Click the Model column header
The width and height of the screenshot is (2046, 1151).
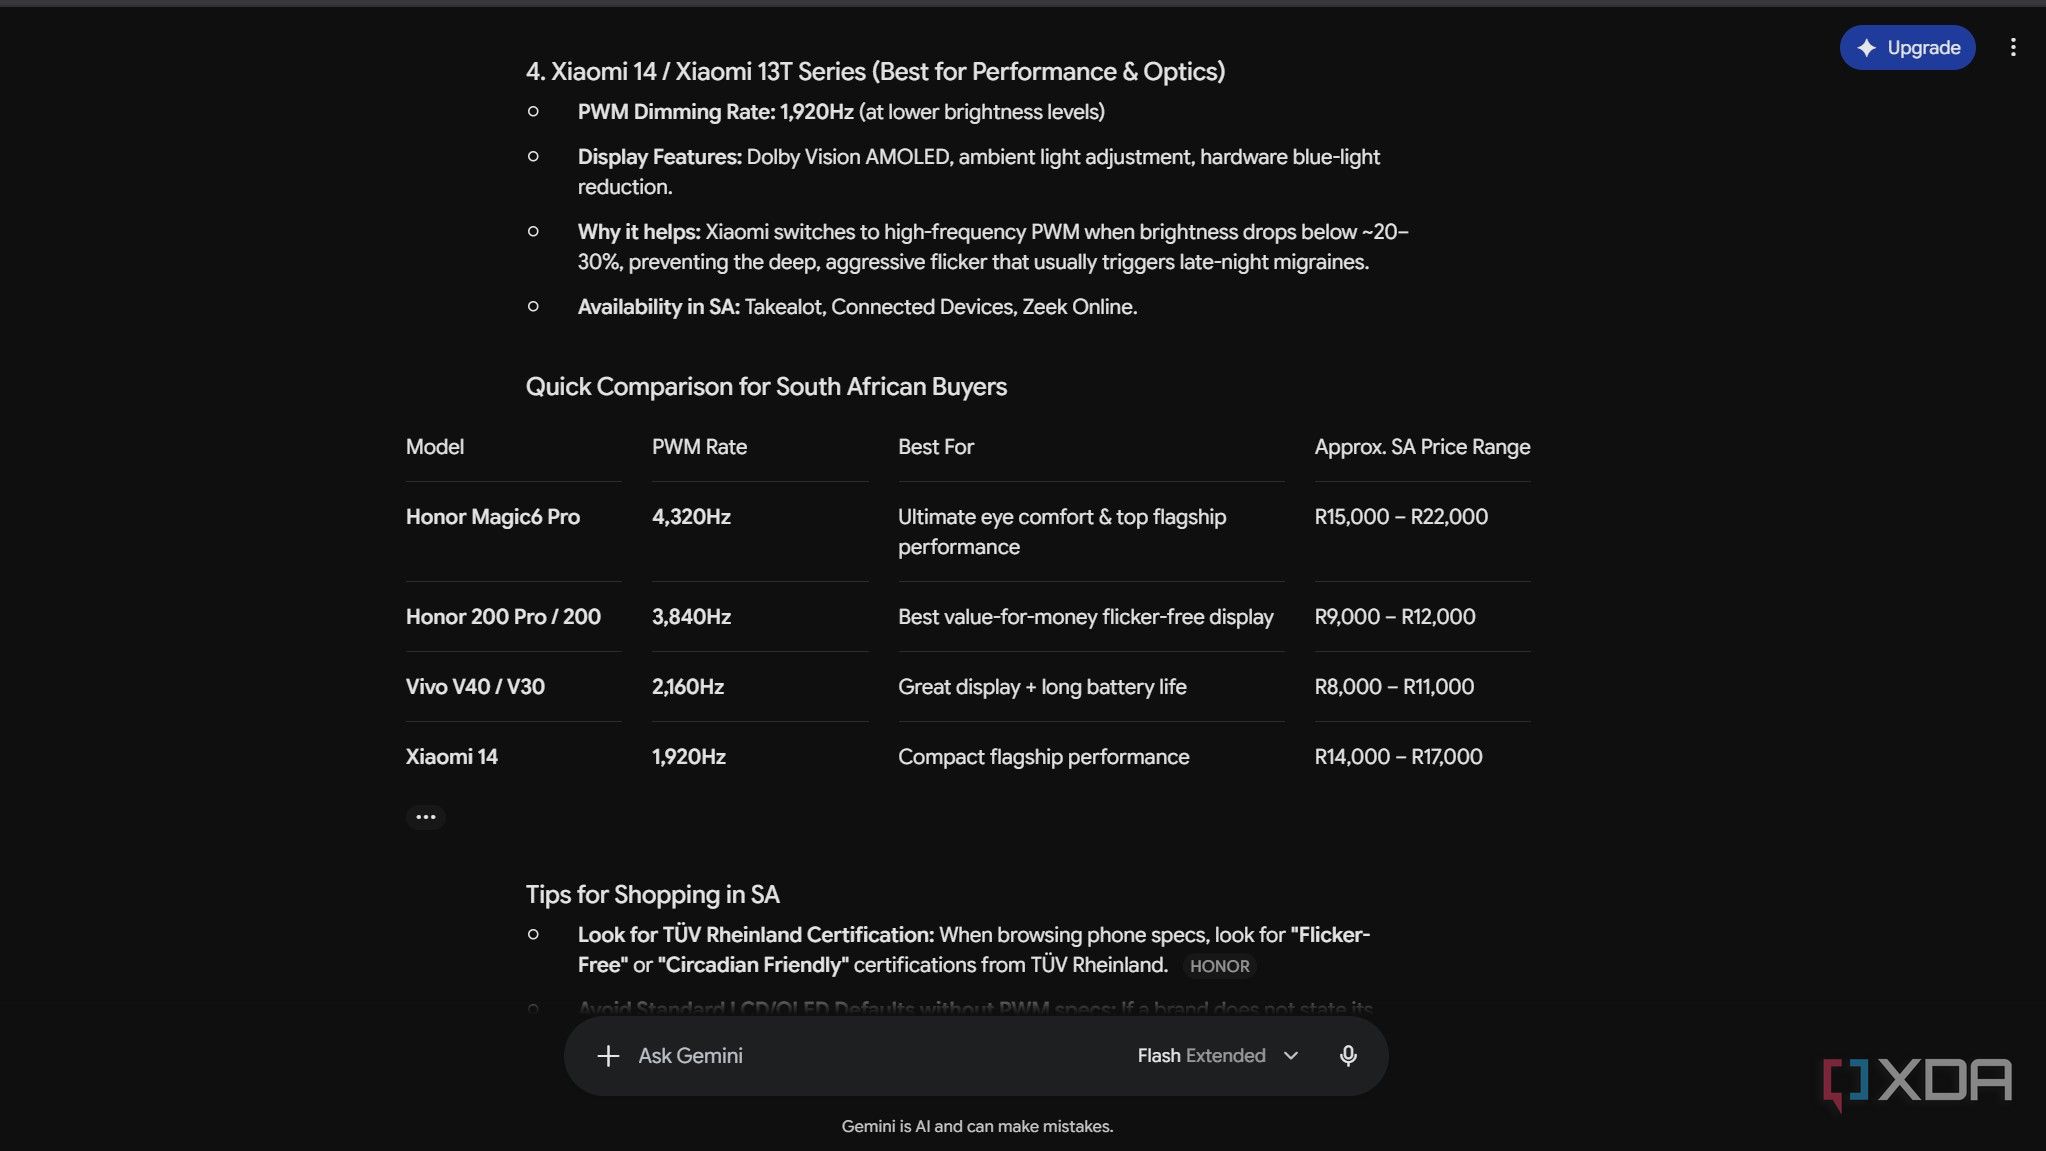(435, 447)
